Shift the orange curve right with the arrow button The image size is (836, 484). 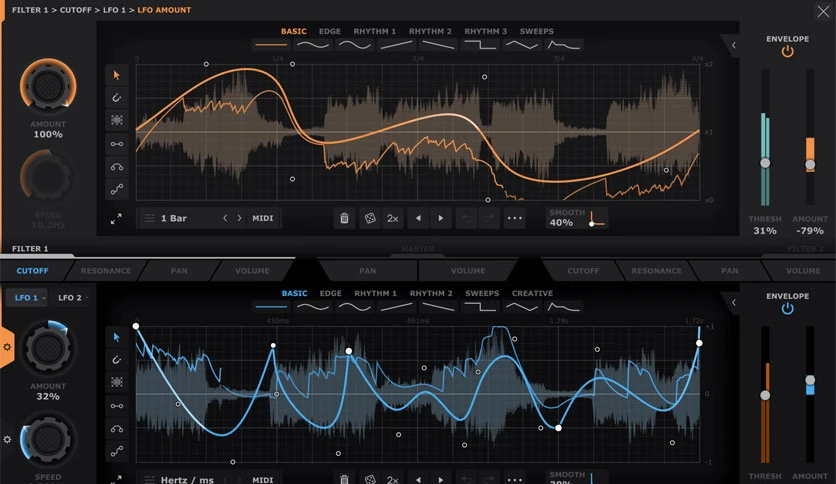(x=441, y=218)
